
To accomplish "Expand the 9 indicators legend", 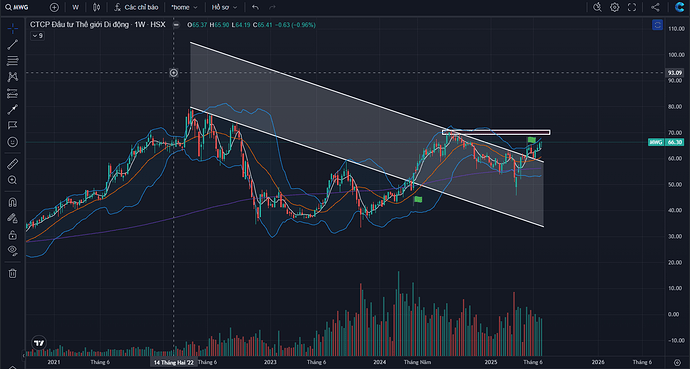I will [x=37, y=36].
